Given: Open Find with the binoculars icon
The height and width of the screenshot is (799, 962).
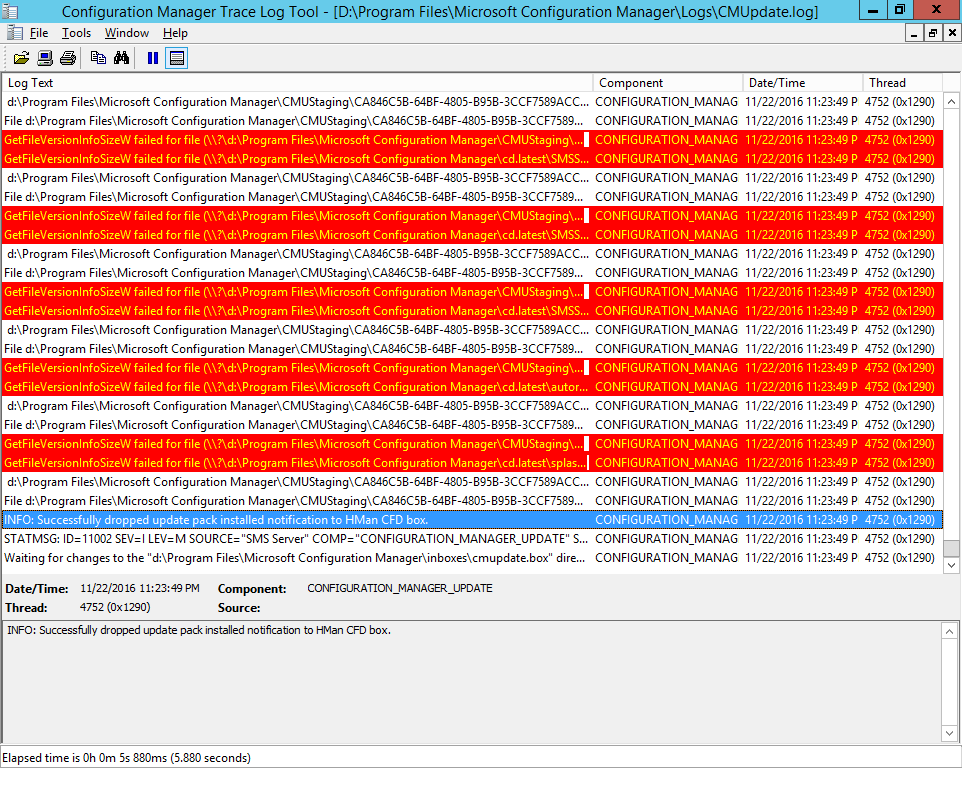Looking at the screenshot, I should pyautogui.click(x=121, y=58).
